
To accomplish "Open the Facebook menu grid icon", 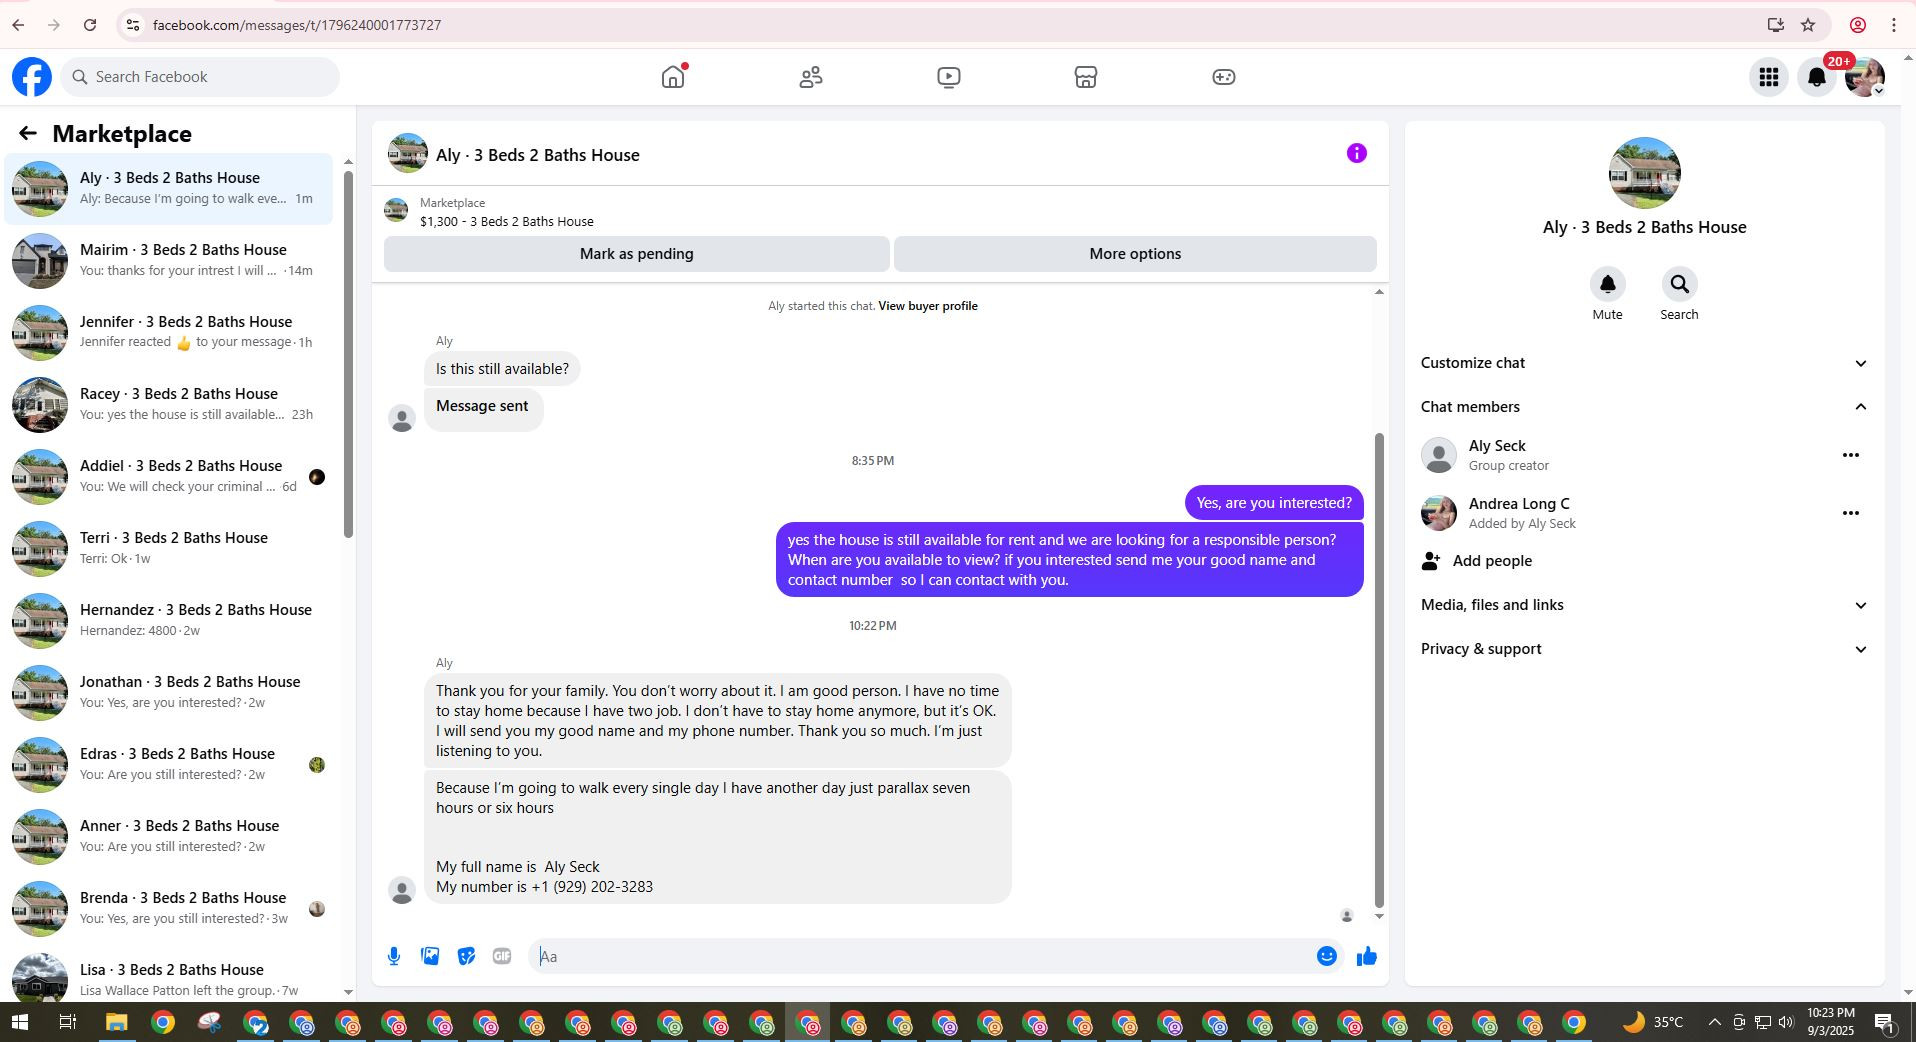I will click(1768, 77).
